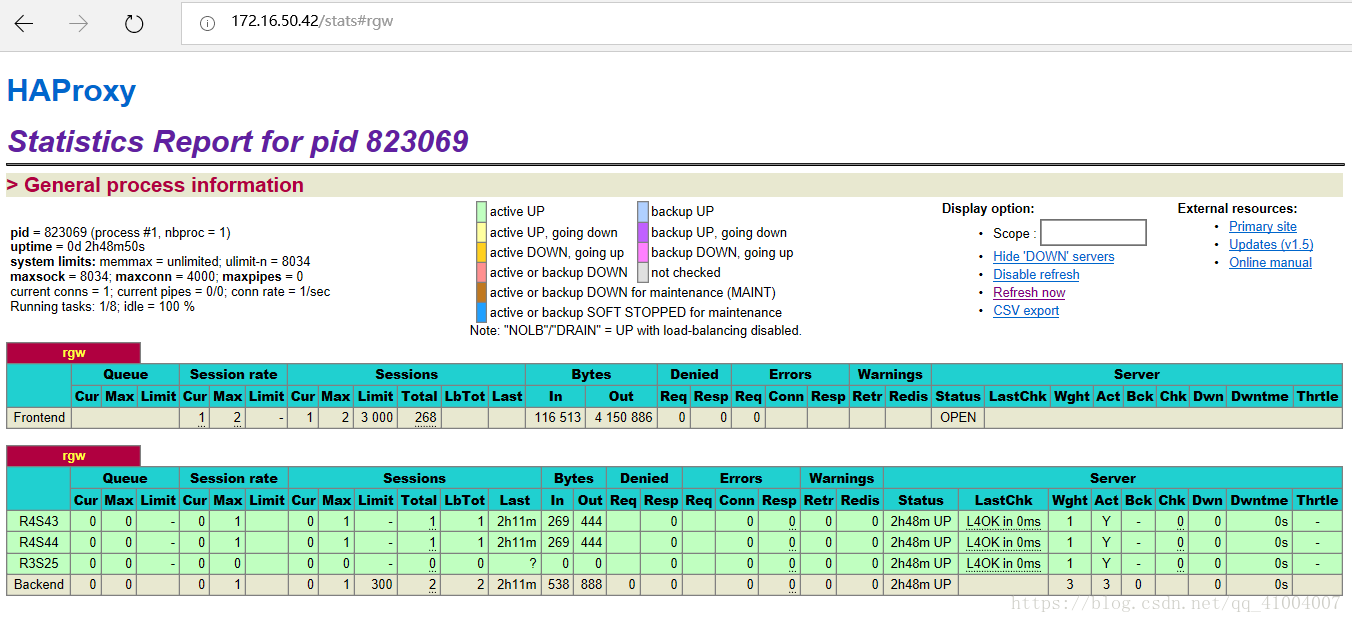Image resolution: width=1352 pixels, height=623 pixels.
Task: Reload the page with the refresh icon
Action: tap(134, 24)
